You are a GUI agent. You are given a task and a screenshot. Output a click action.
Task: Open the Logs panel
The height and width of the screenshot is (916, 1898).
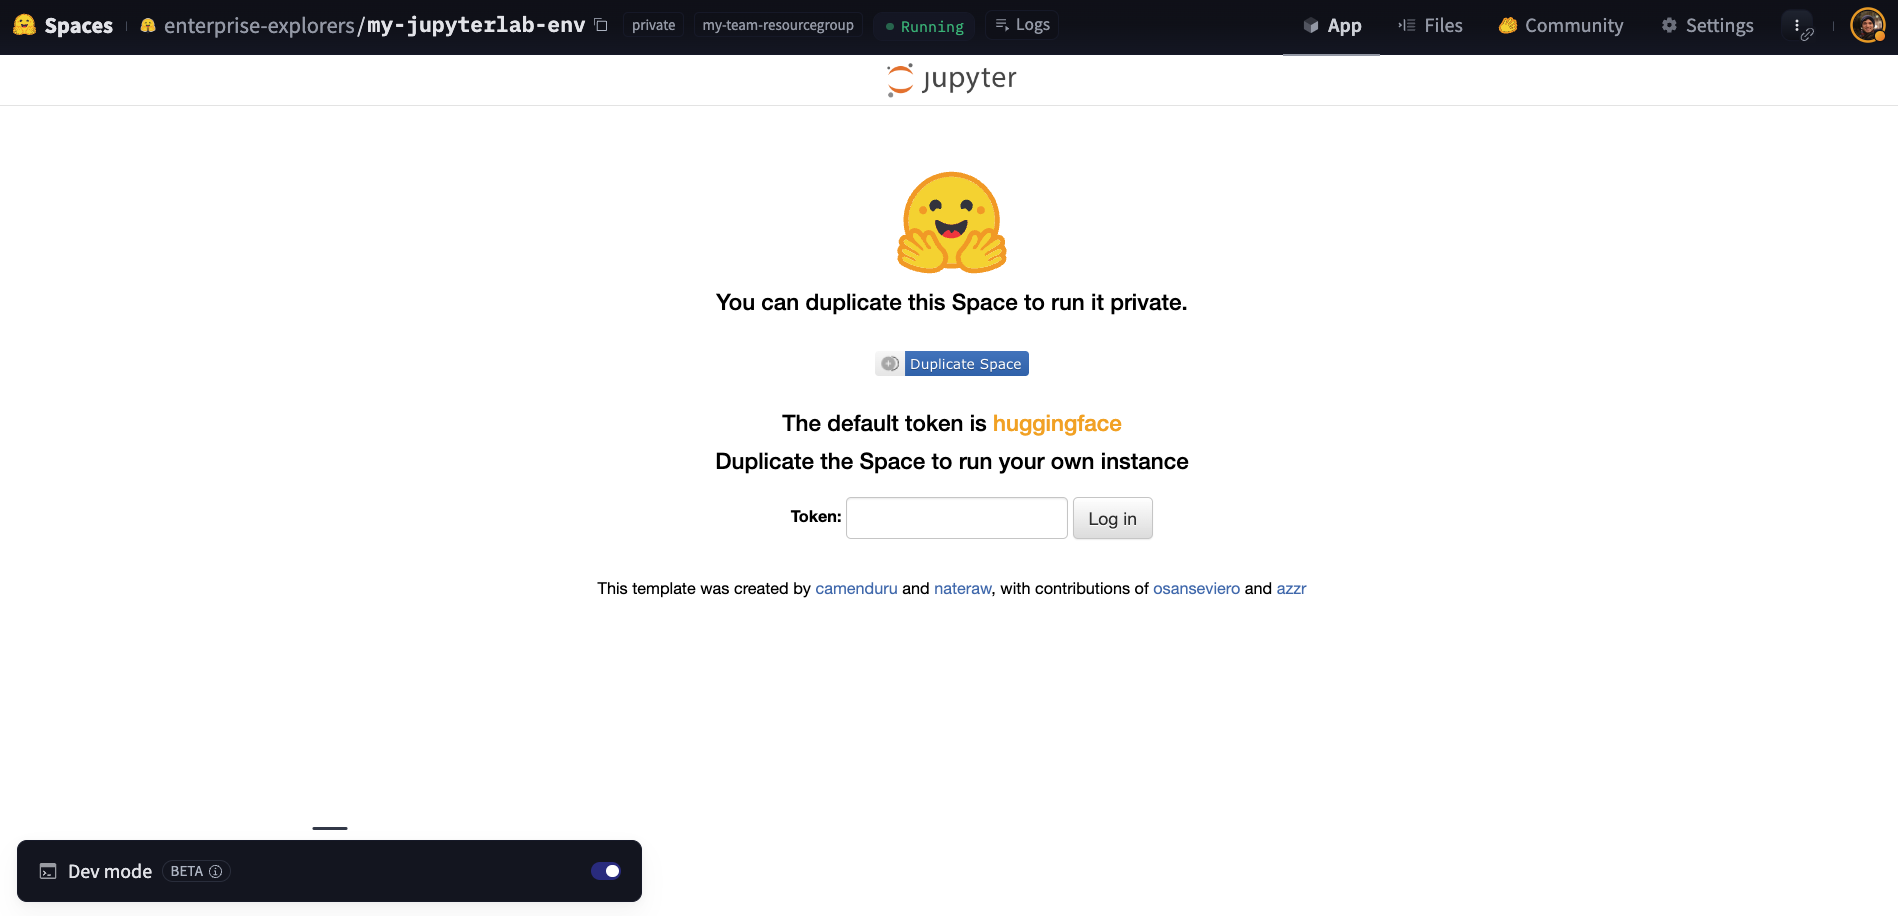[1022, 25]
